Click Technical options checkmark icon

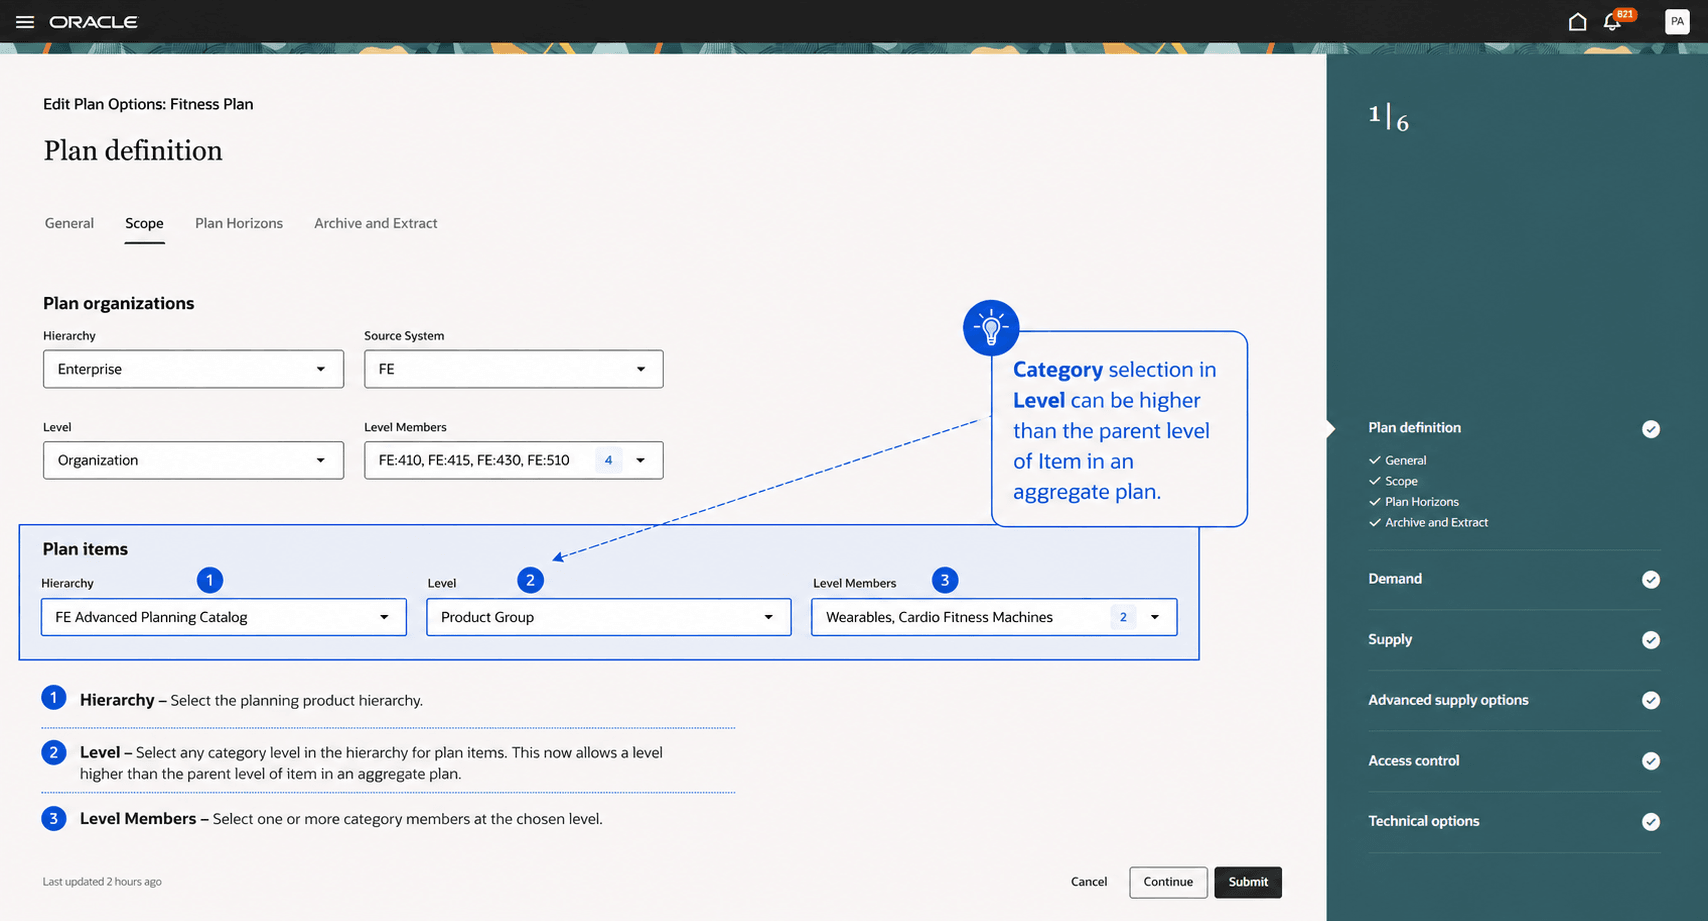[1651, 822]
